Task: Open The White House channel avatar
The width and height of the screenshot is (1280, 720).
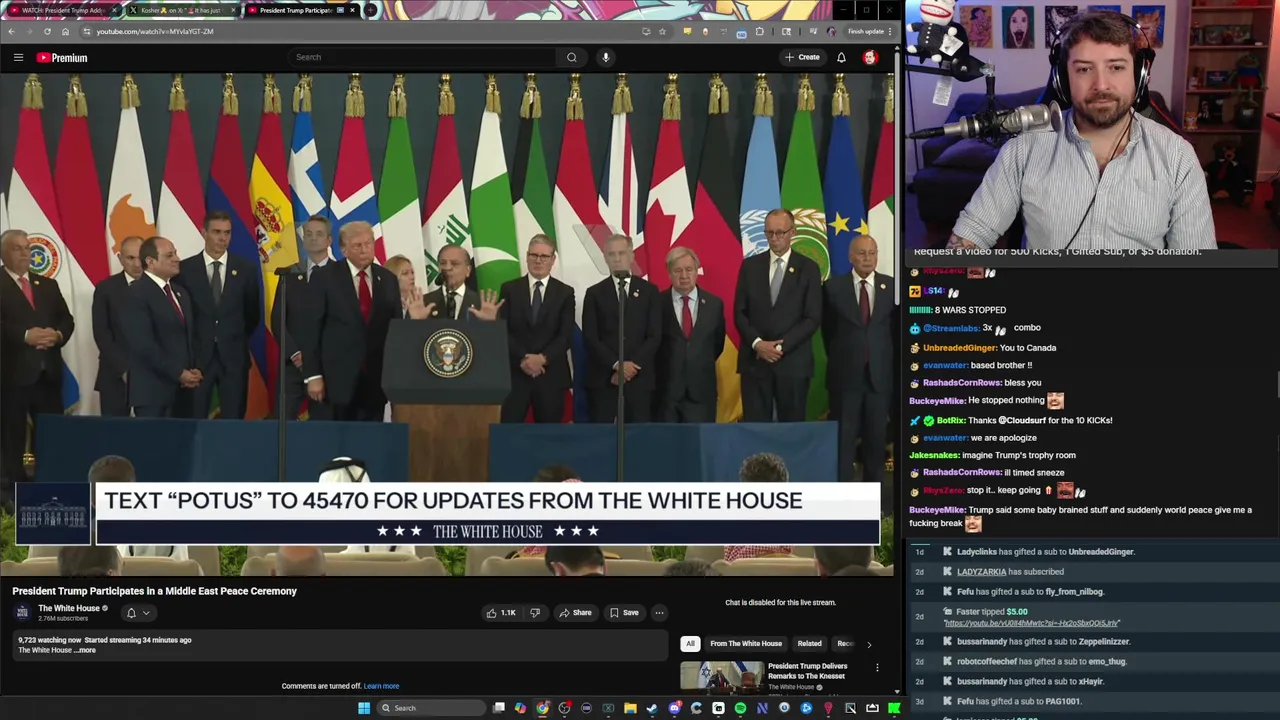Action: tap(23, 612)
